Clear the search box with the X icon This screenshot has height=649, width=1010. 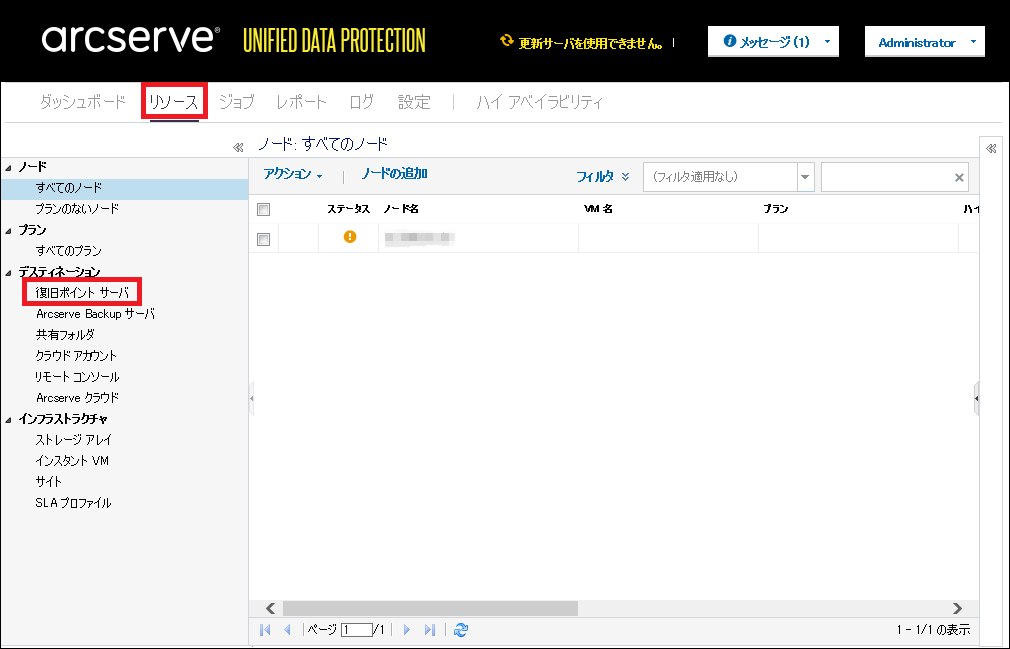(x=958, y=178)
